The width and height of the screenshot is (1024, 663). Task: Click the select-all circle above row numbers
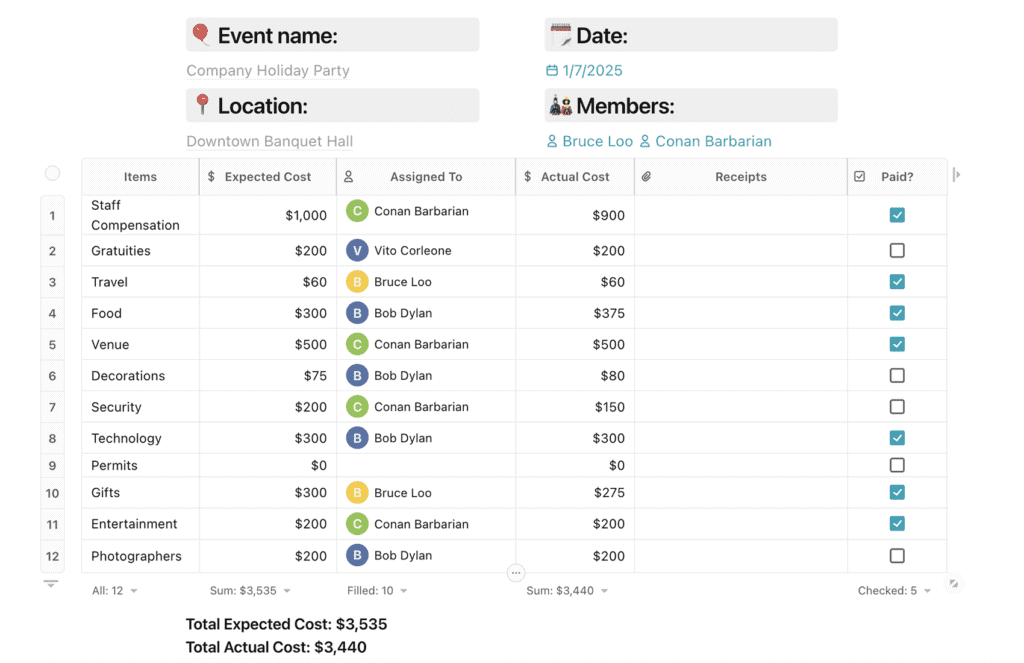[52, 173]
